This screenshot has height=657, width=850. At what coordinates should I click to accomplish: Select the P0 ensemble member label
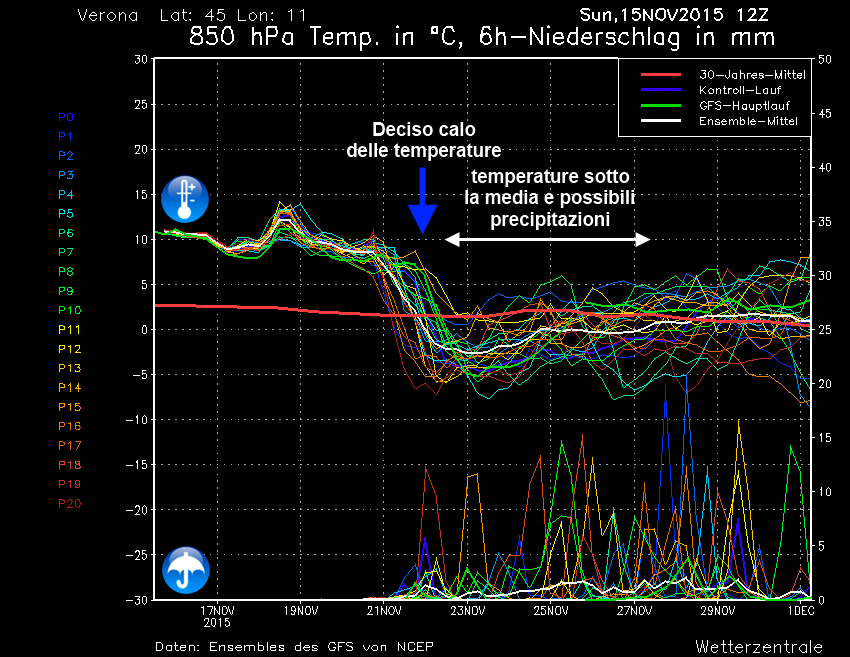66,117
